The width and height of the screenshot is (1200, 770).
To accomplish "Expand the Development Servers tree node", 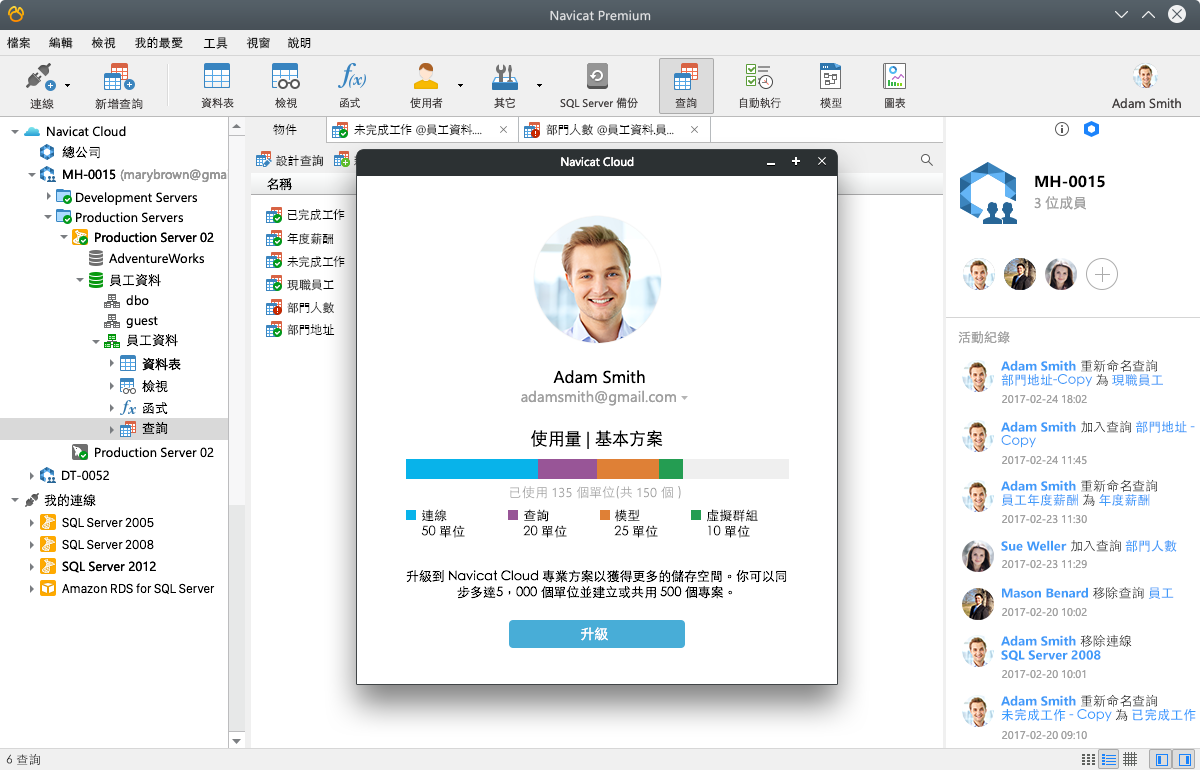I will (48, 197).
